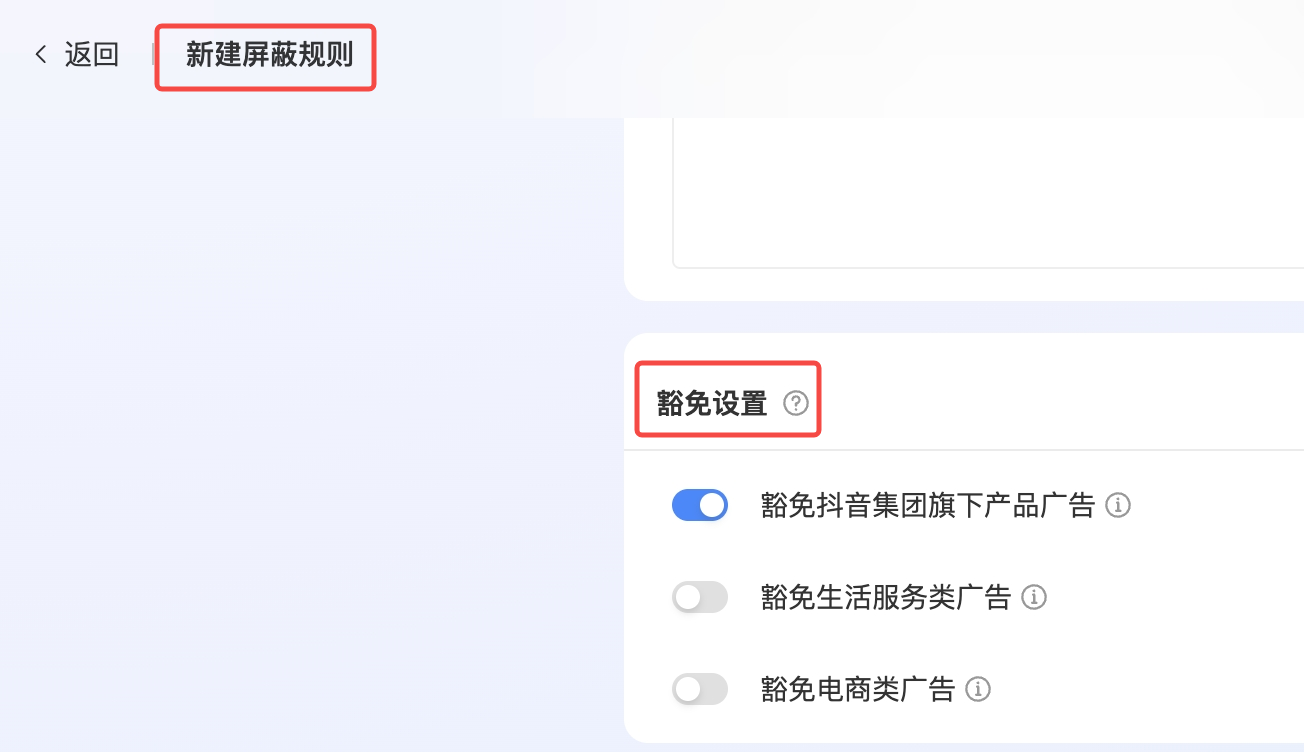Click the 豁免设置 section heading
The height and width of the screenshot is (752, 1304).
tap(711, 403)
